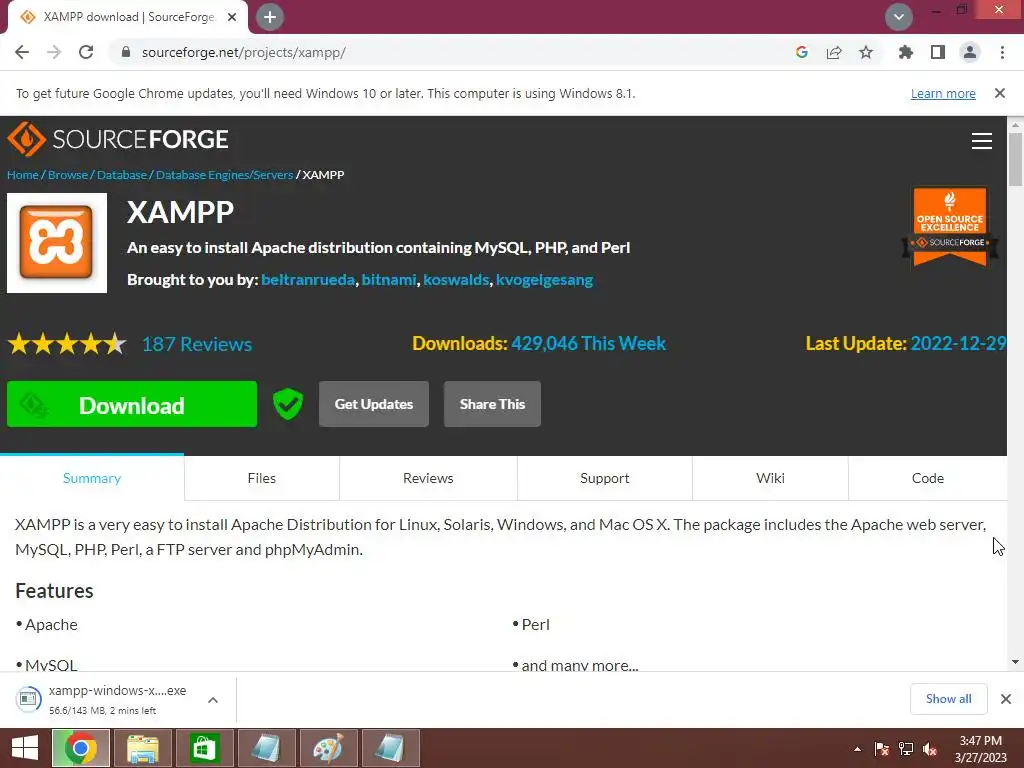Click the scrollbar down arrow
Viewport: 1024px width, 768px height.
tap(1015, 662)
